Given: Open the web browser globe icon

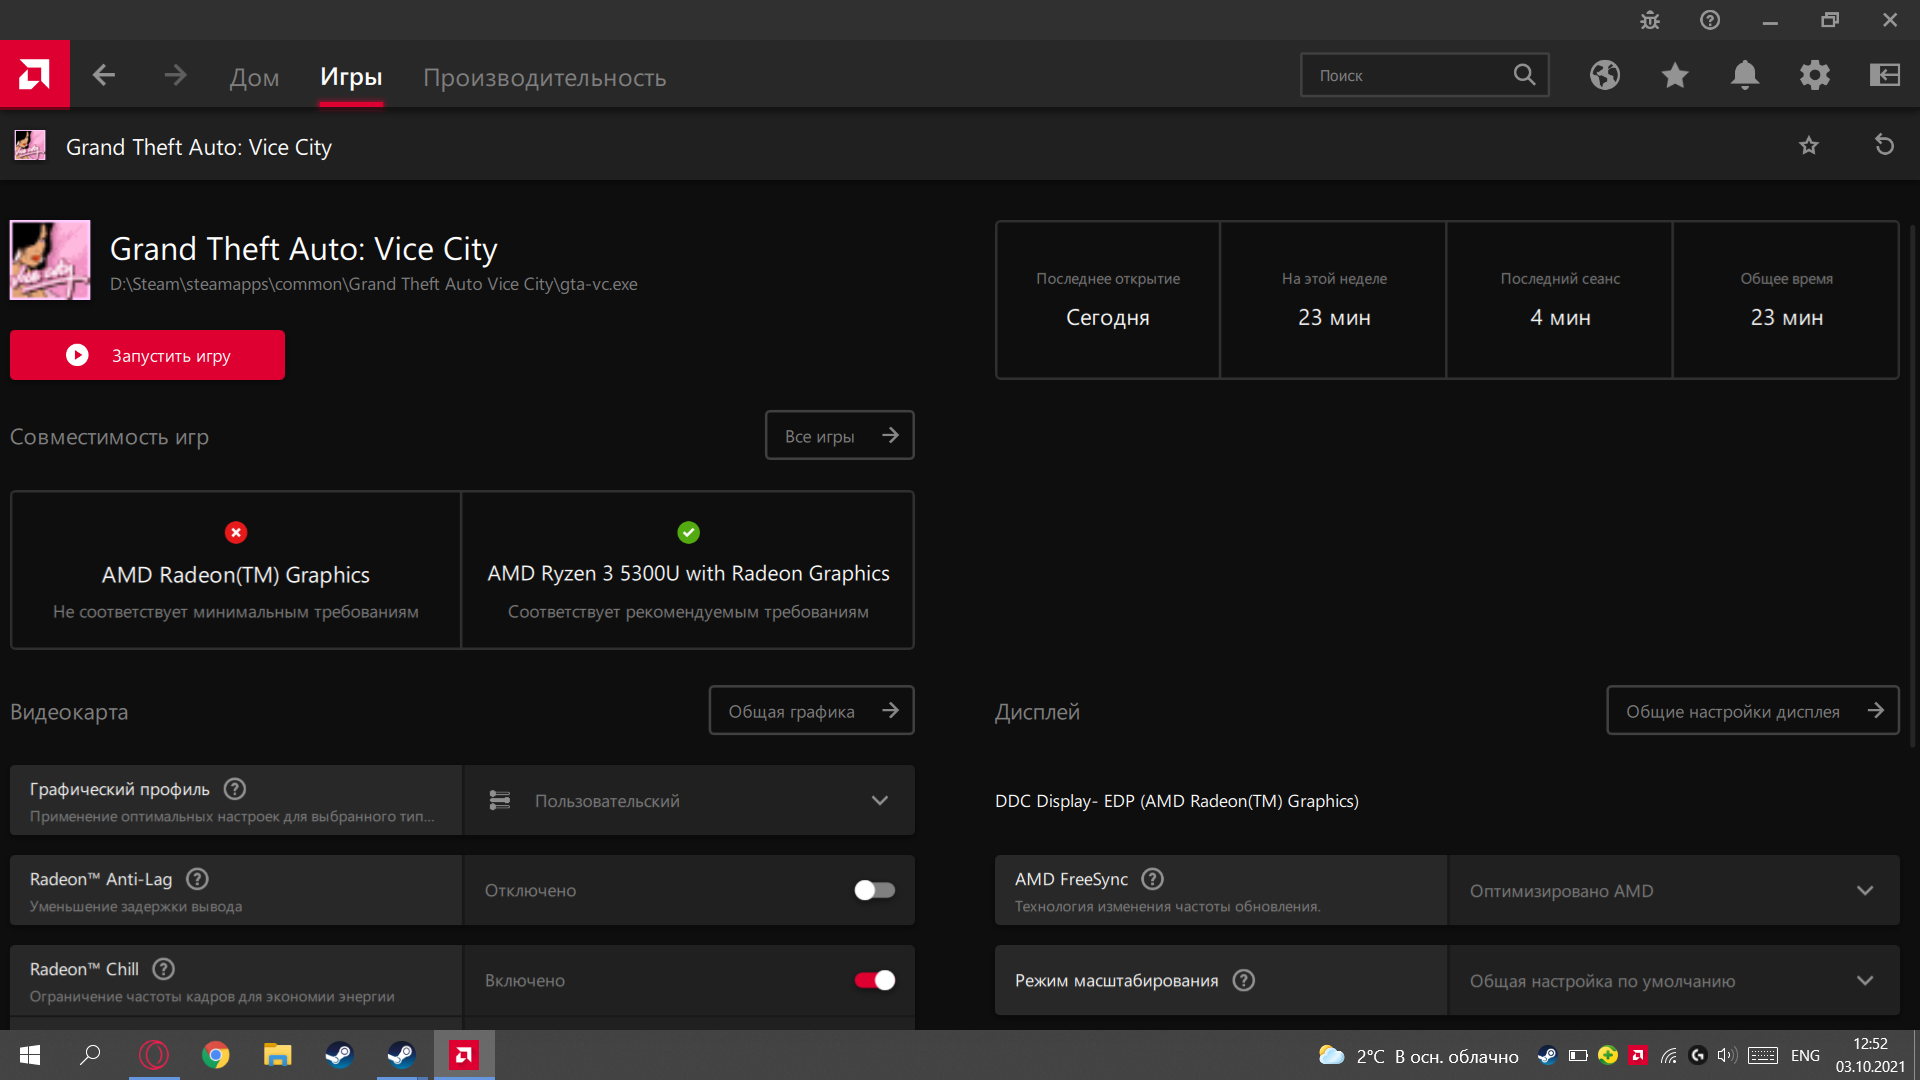Looking at the screenshot, I should coord(1605,75).
